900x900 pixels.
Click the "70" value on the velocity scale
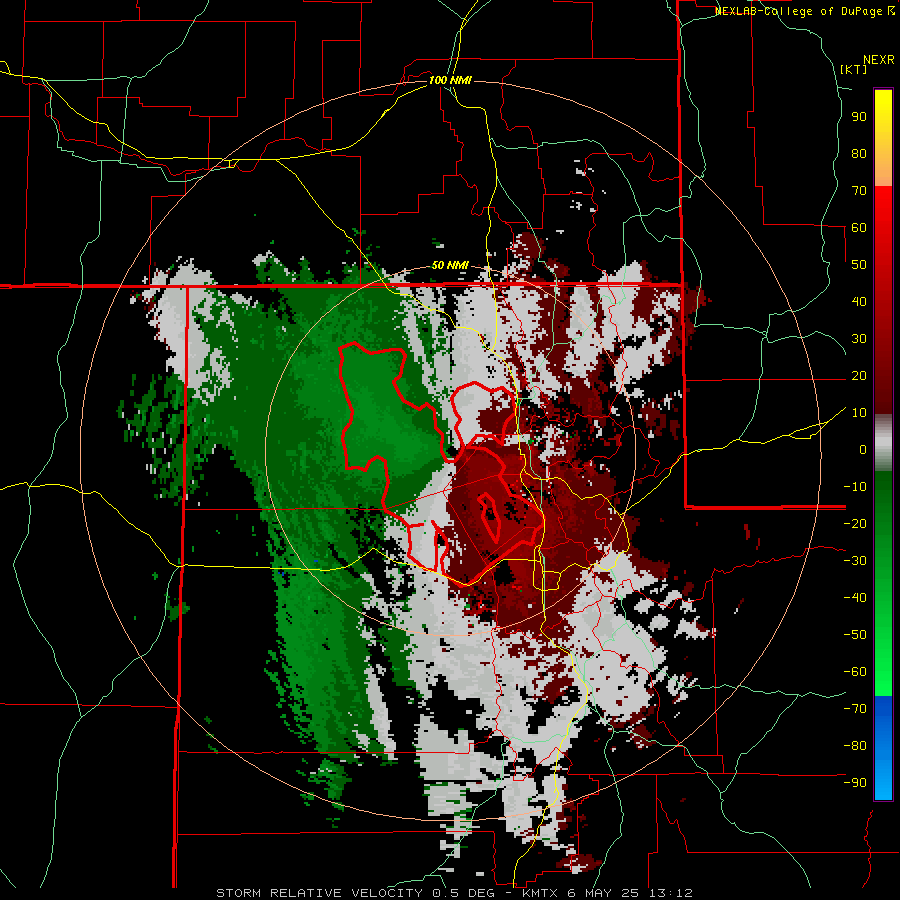pyautogui.click(x=859, y=191)
